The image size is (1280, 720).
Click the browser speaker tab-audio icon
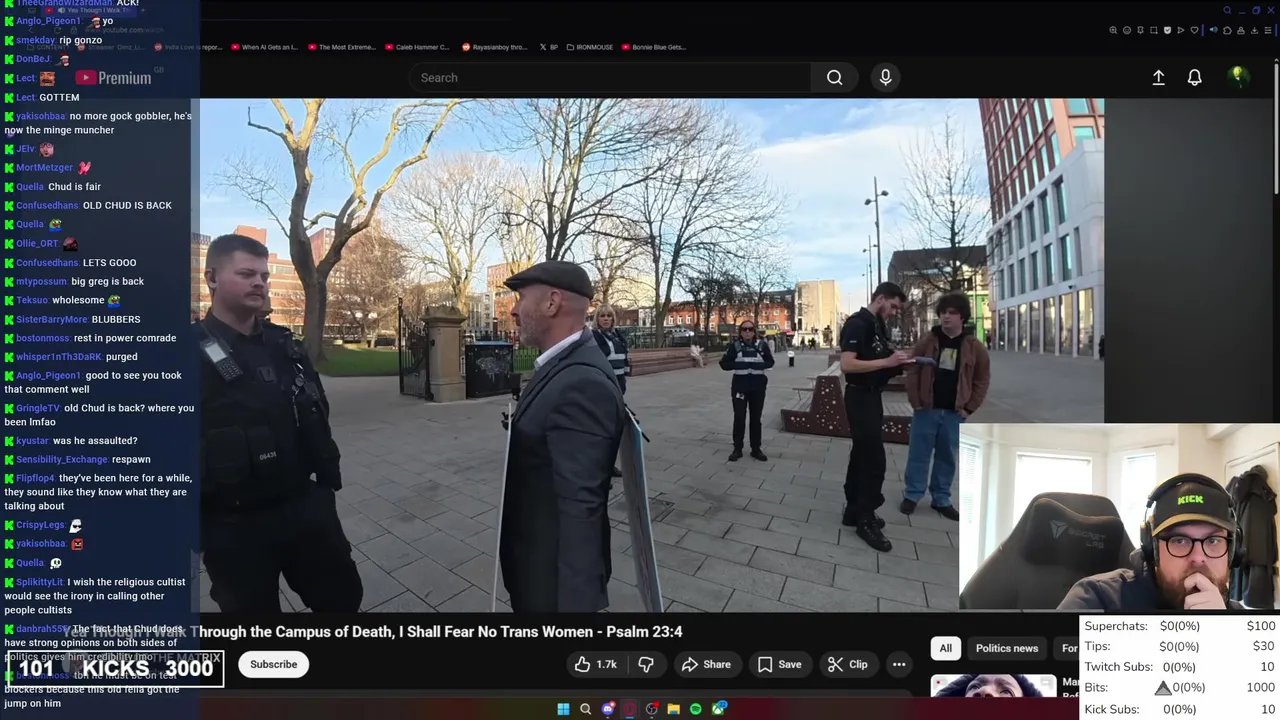click(x=1214, y=30)
